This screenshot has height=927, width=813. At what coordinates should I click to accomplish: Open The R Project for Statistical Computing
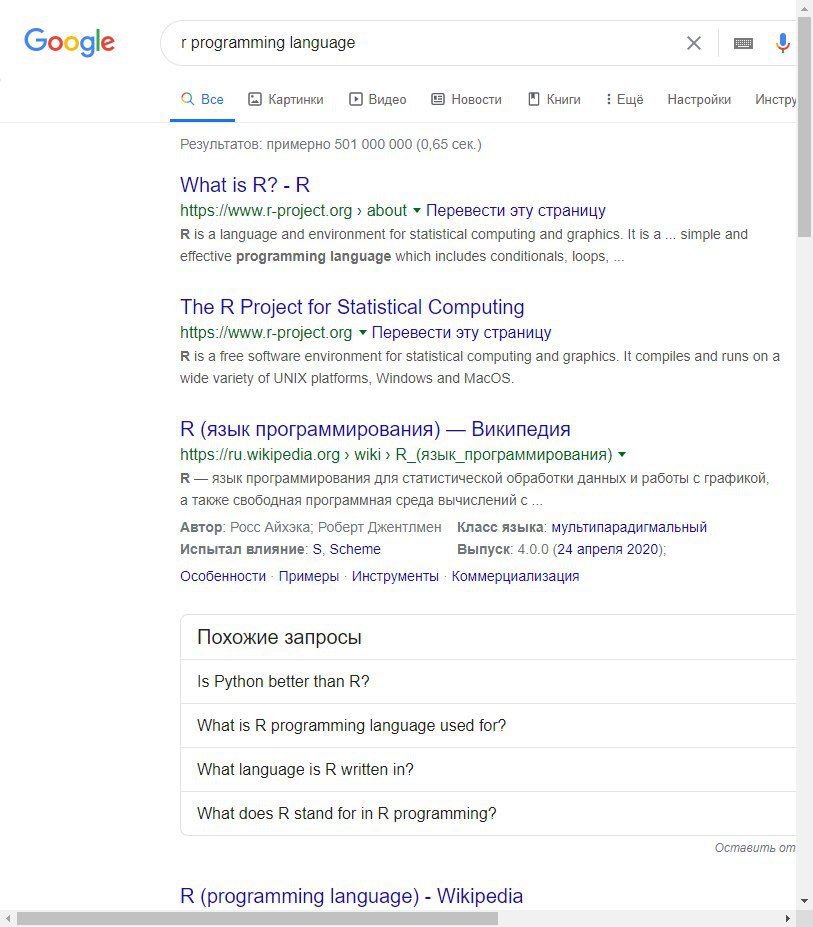[x=352, y=307]
